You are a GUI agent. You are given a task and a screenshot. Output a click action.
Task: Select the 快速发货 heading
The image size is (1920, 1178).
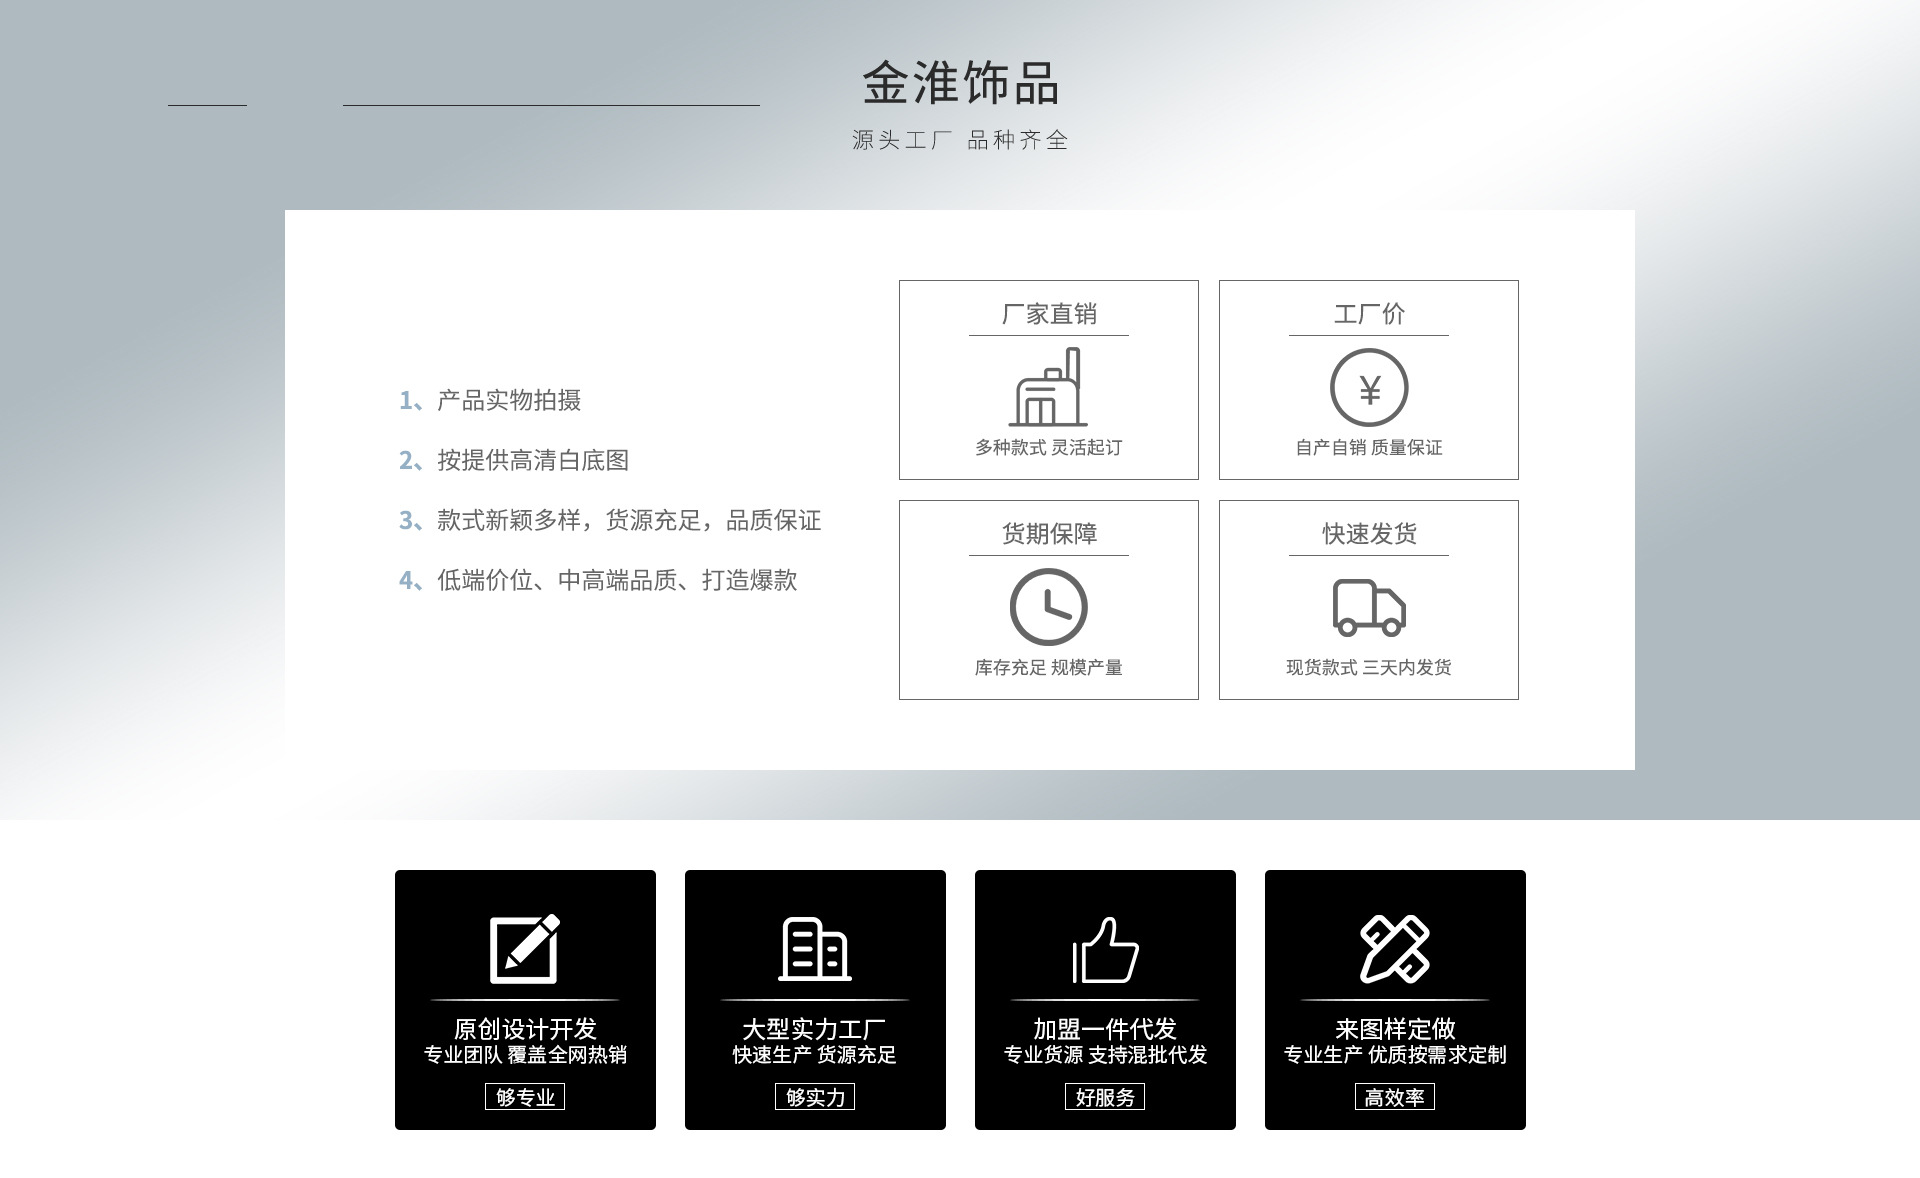click(1368, 534)
